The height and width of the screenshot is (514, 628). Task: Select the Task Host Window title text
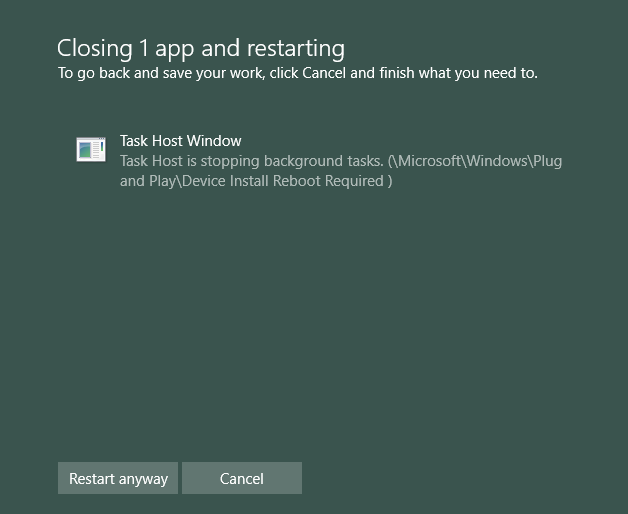click(x=181, y=141)
